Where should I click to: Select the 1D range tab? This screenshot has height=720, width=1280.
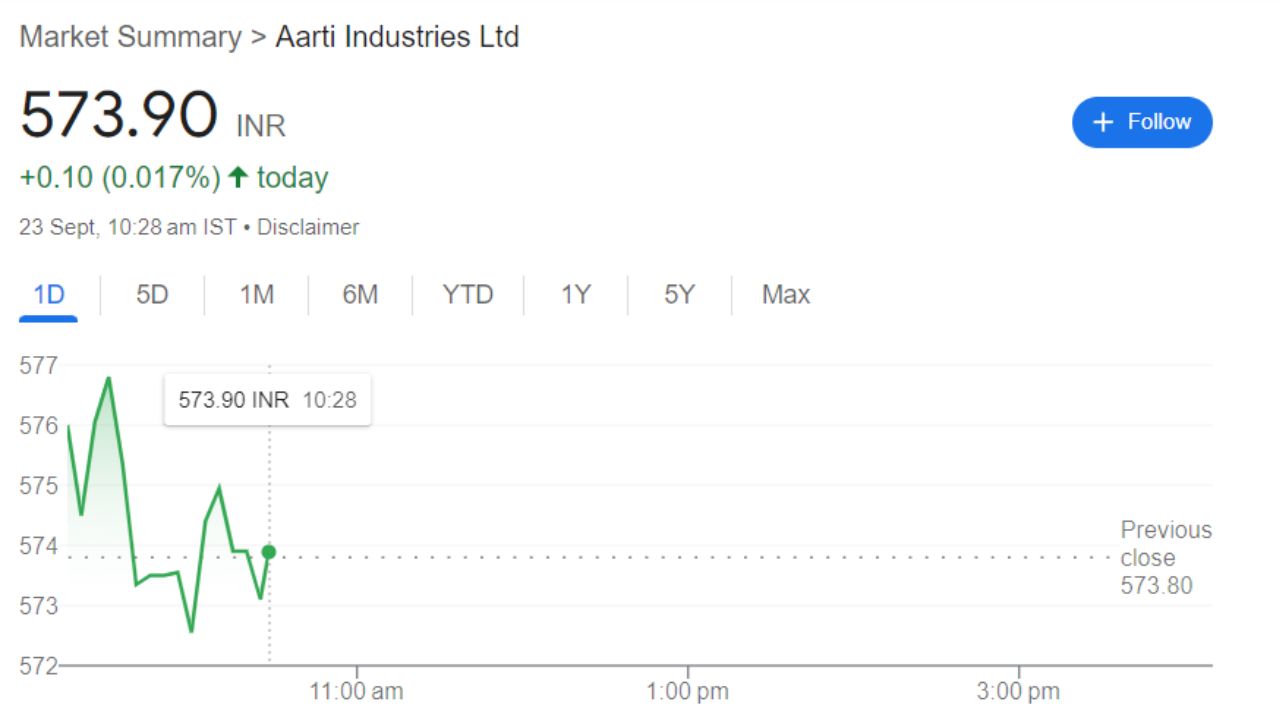[49, 295]
